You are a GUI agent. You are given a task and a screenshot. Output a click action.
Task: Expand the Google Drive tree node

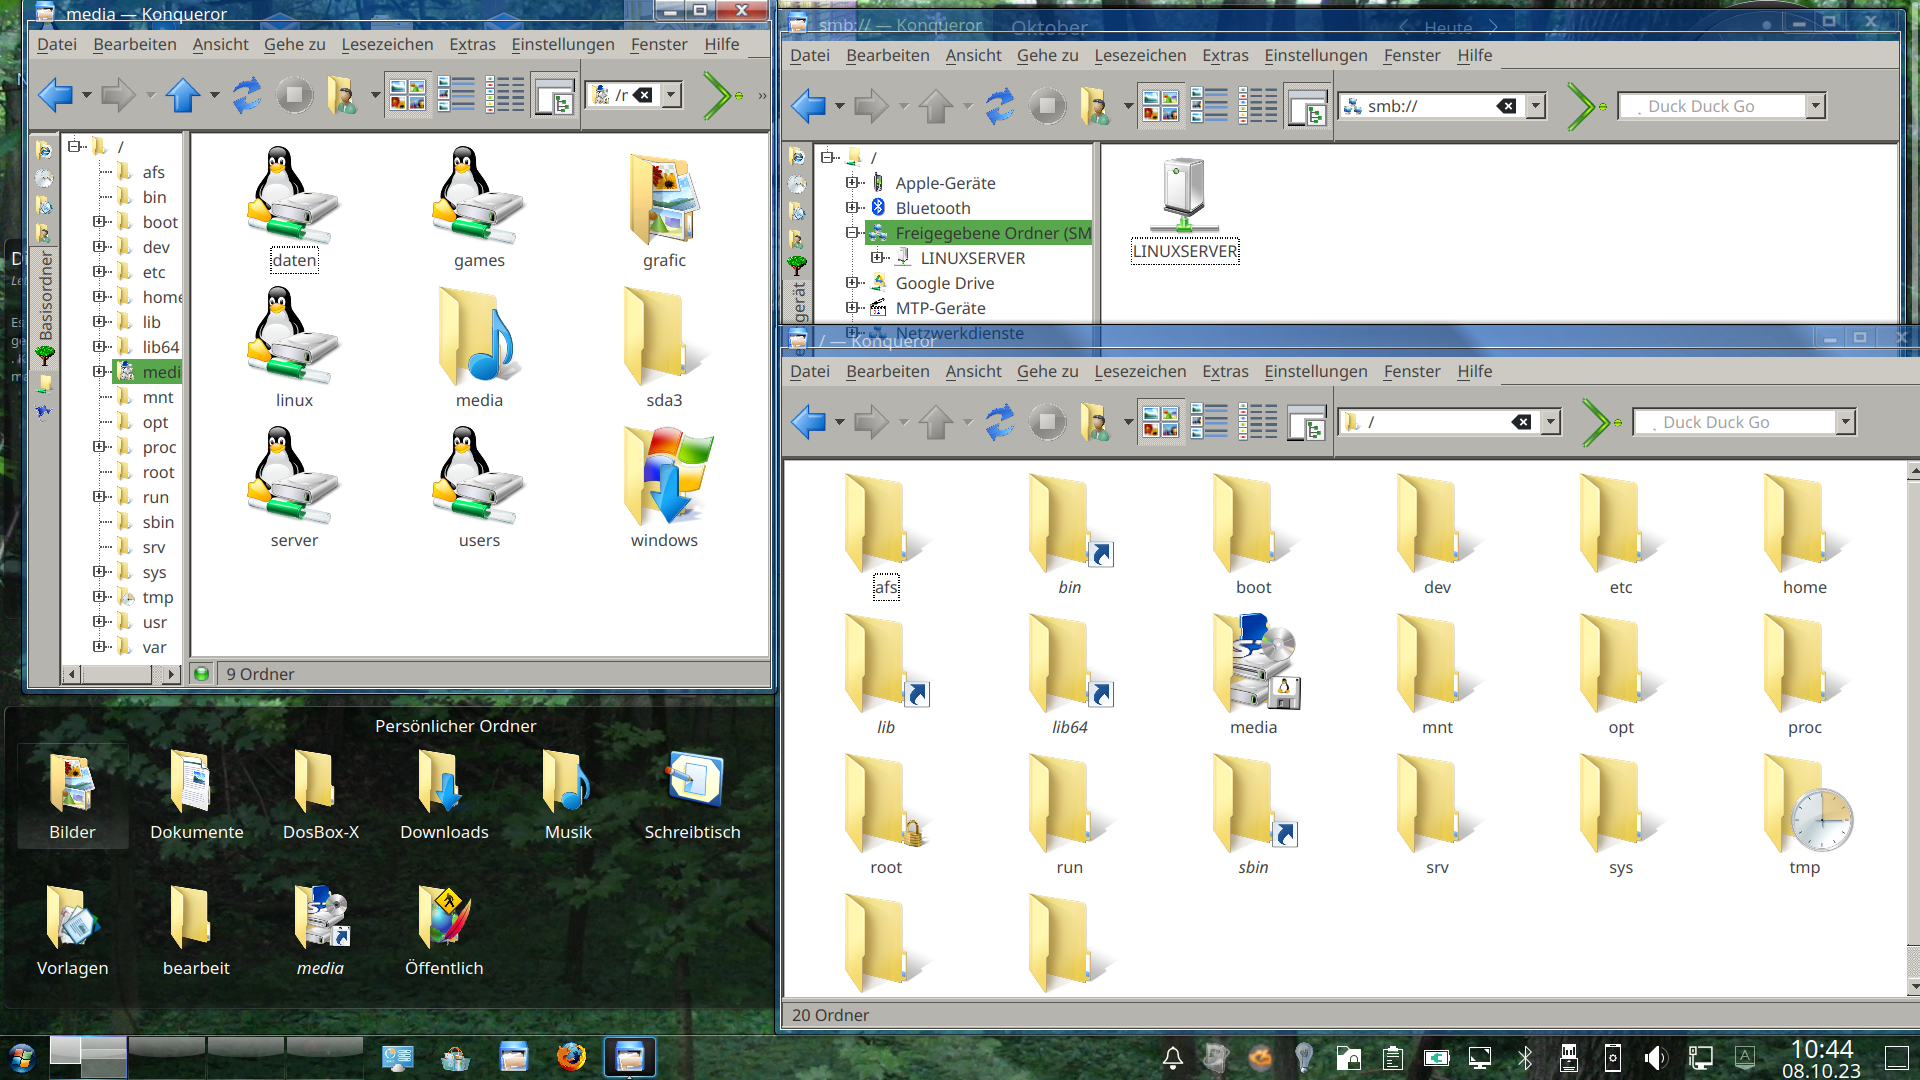tap(852, 283)
